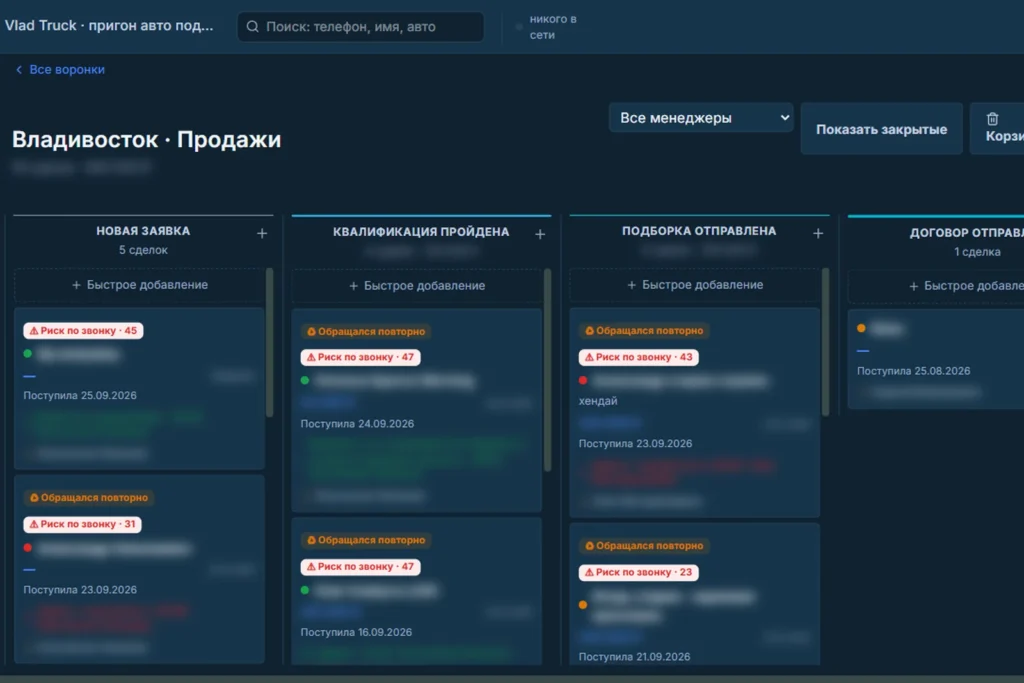Open the Все менеджеры dropdown

[701, 118]
